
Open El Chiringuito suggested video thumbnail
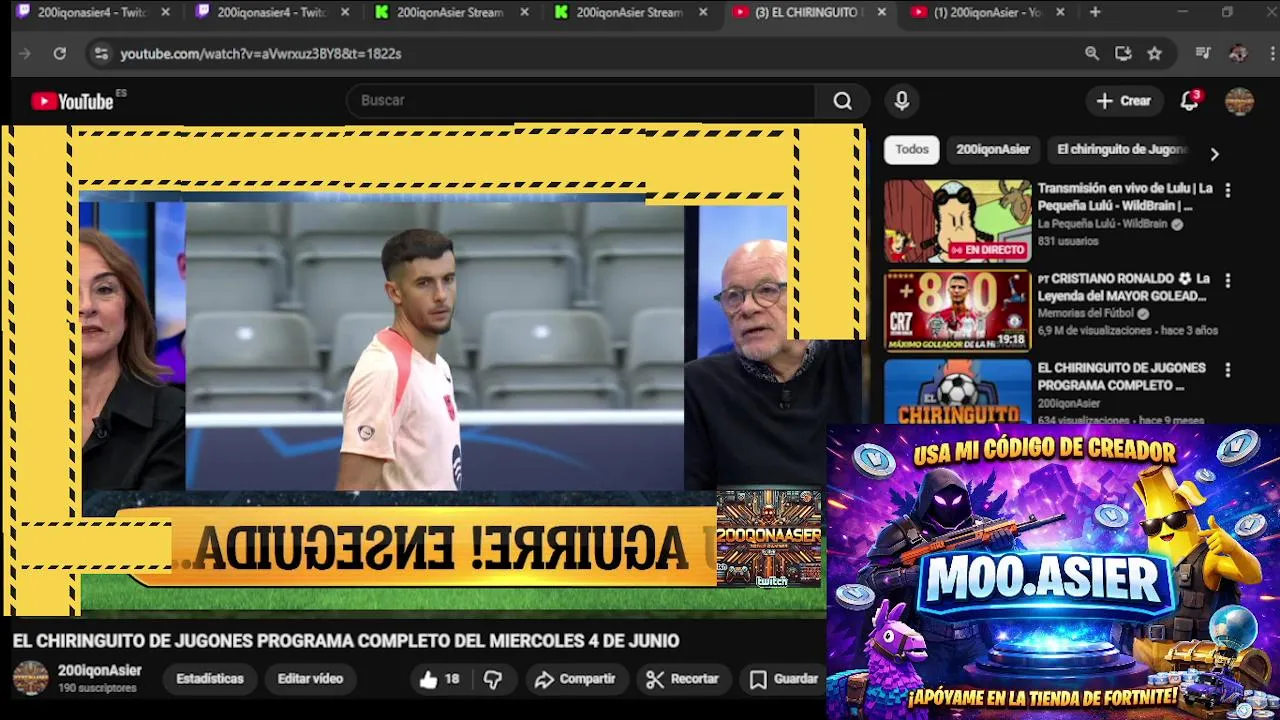(x=957, y=392)
